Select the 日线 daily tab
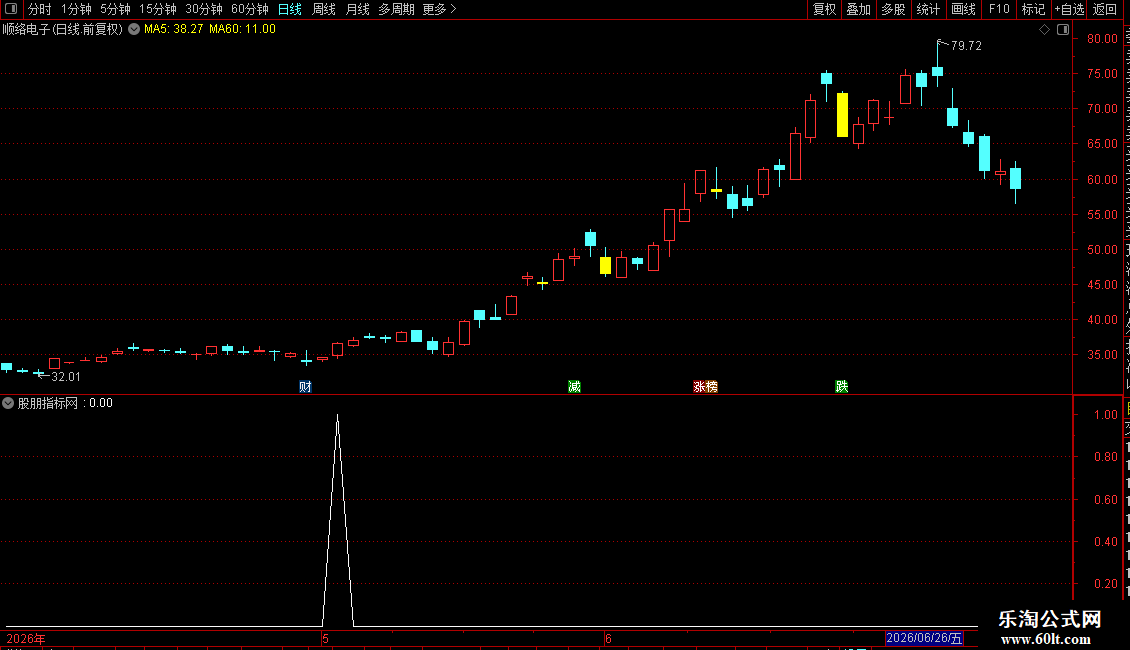The image size is (1130, 650). tap(290, 9)
